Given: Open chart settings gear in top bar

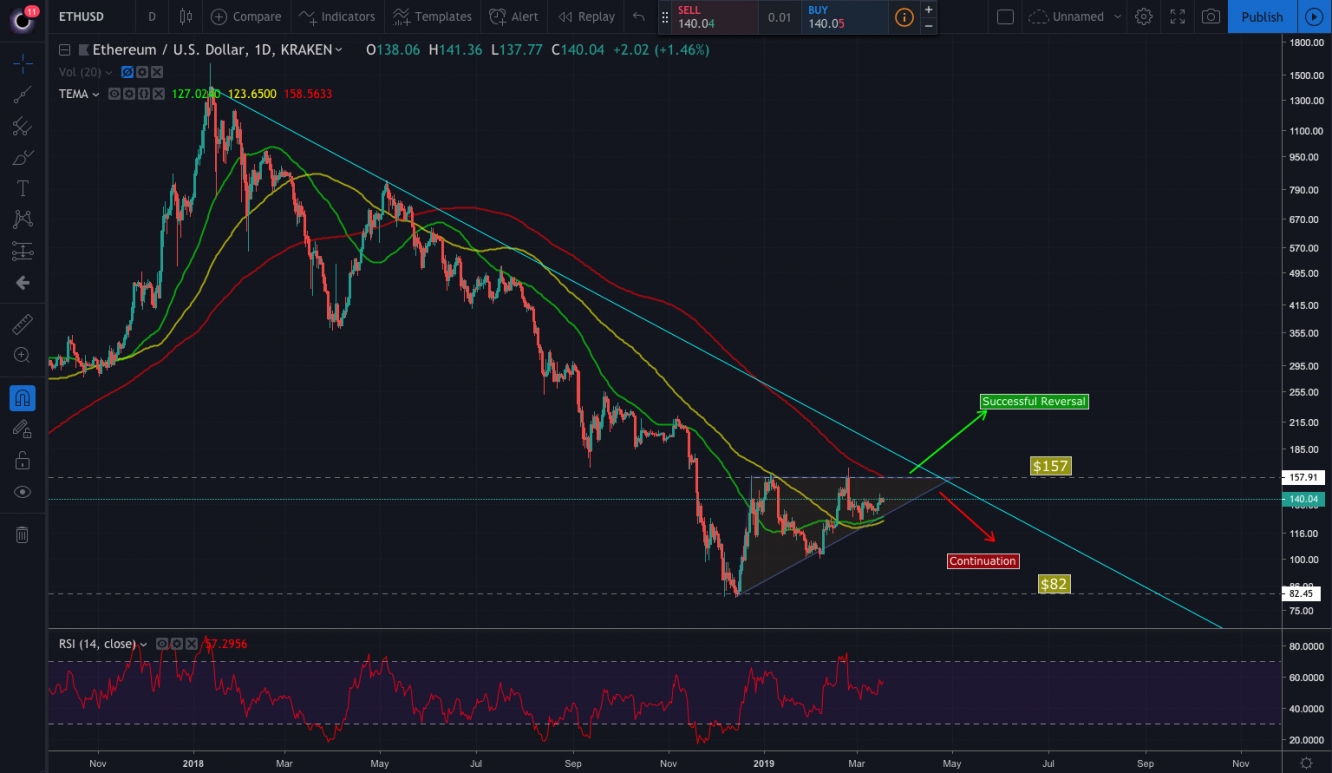Looking at the screenshot, I should point(1144,17).
